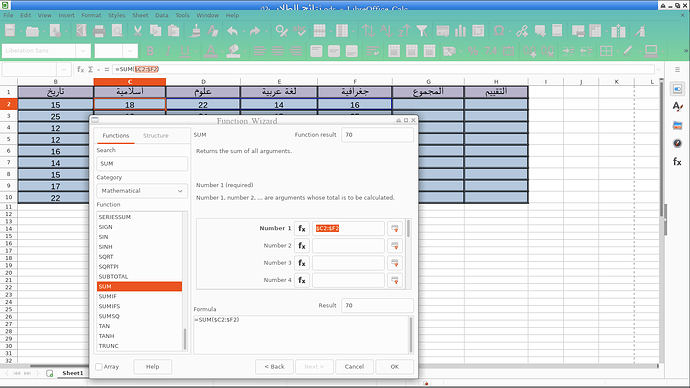Toggle the Array checkbox

[x=99, y=366]
